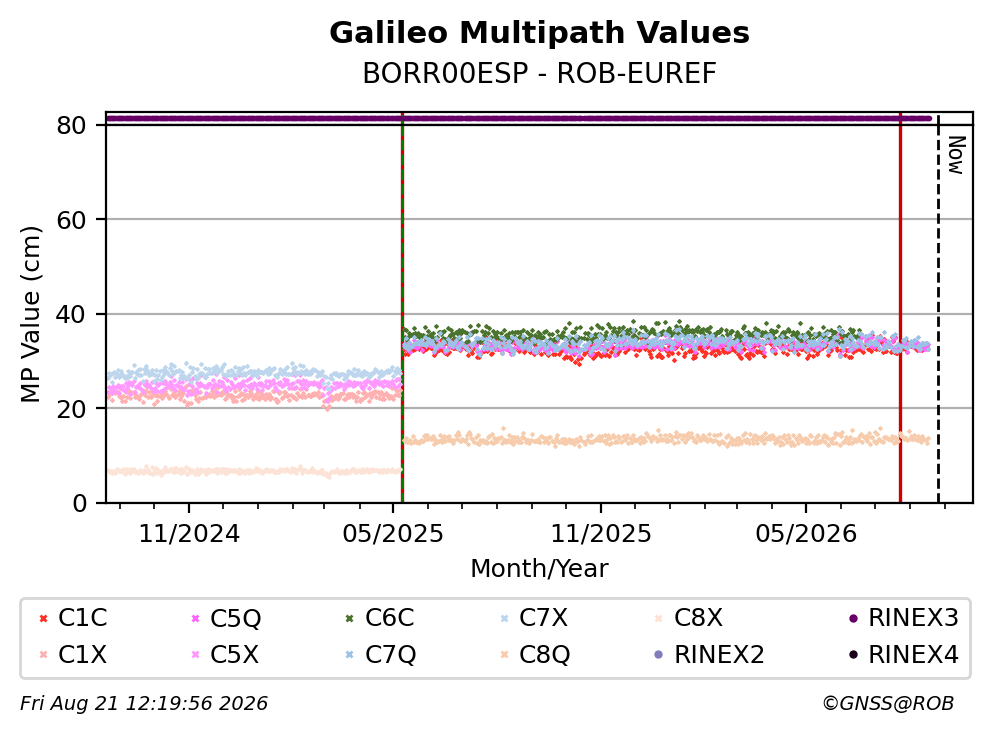This screenshot has height=734, width=993.
Task: Click the 11/2025 x-axis tick label
Action: click(600, 534)
